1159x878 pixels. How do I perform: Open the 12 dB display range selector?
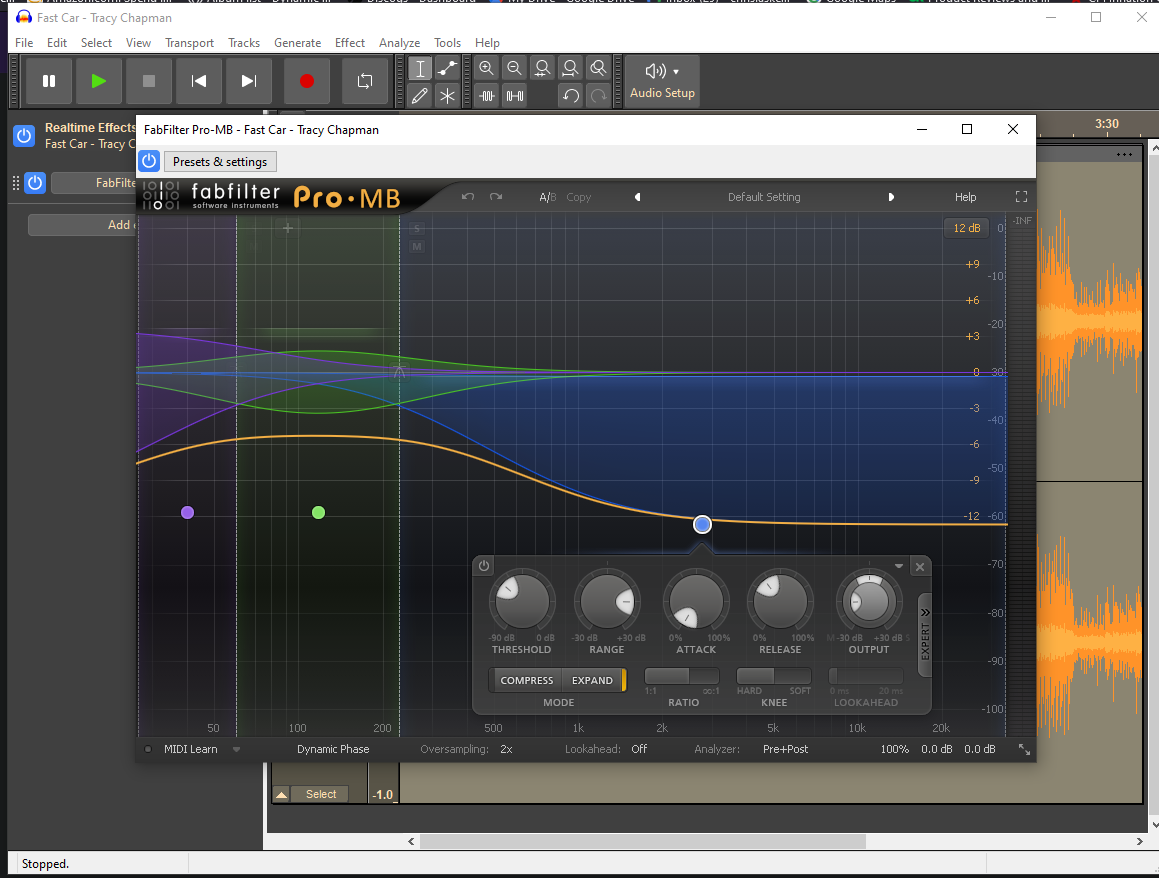(966, 228)
